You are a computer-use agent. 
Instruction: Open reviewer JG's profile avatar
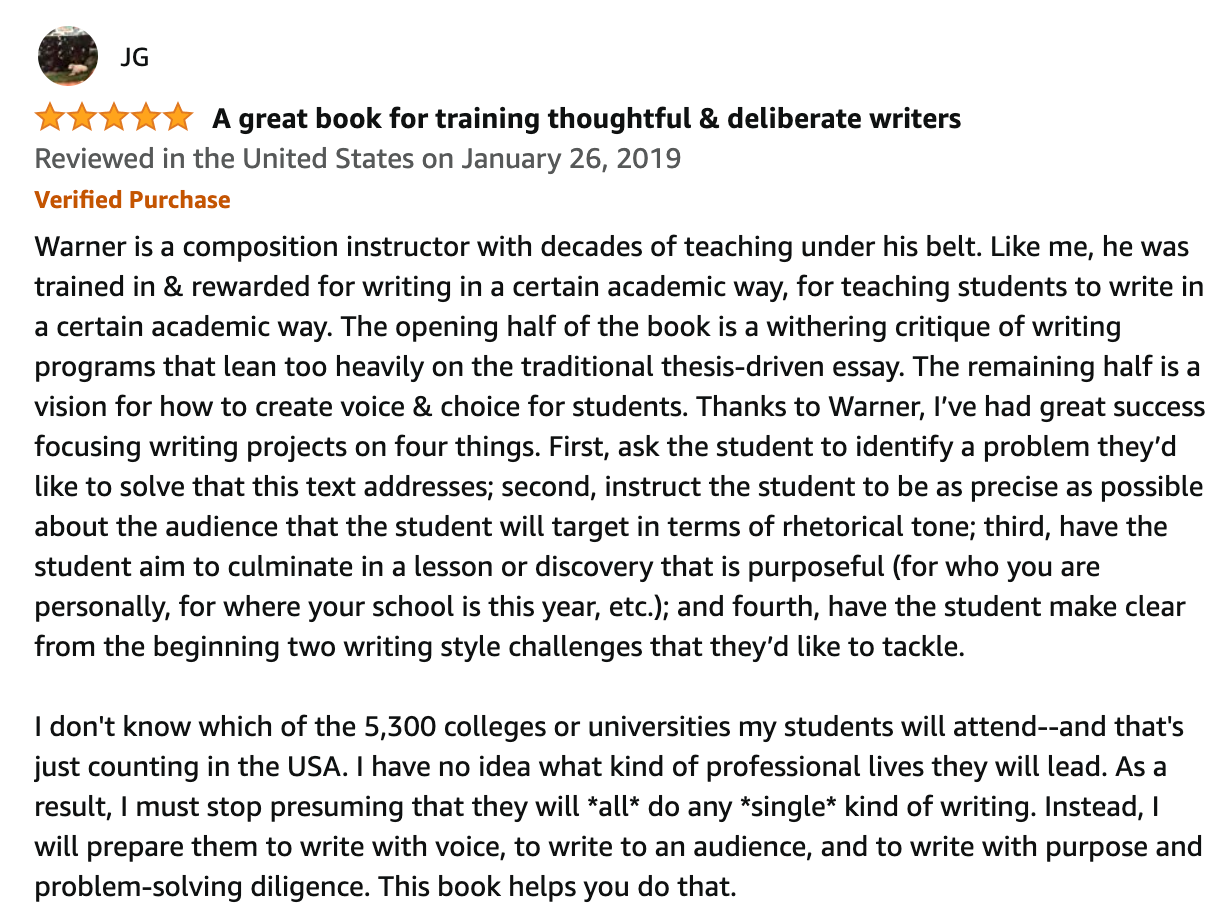(68, 56)
